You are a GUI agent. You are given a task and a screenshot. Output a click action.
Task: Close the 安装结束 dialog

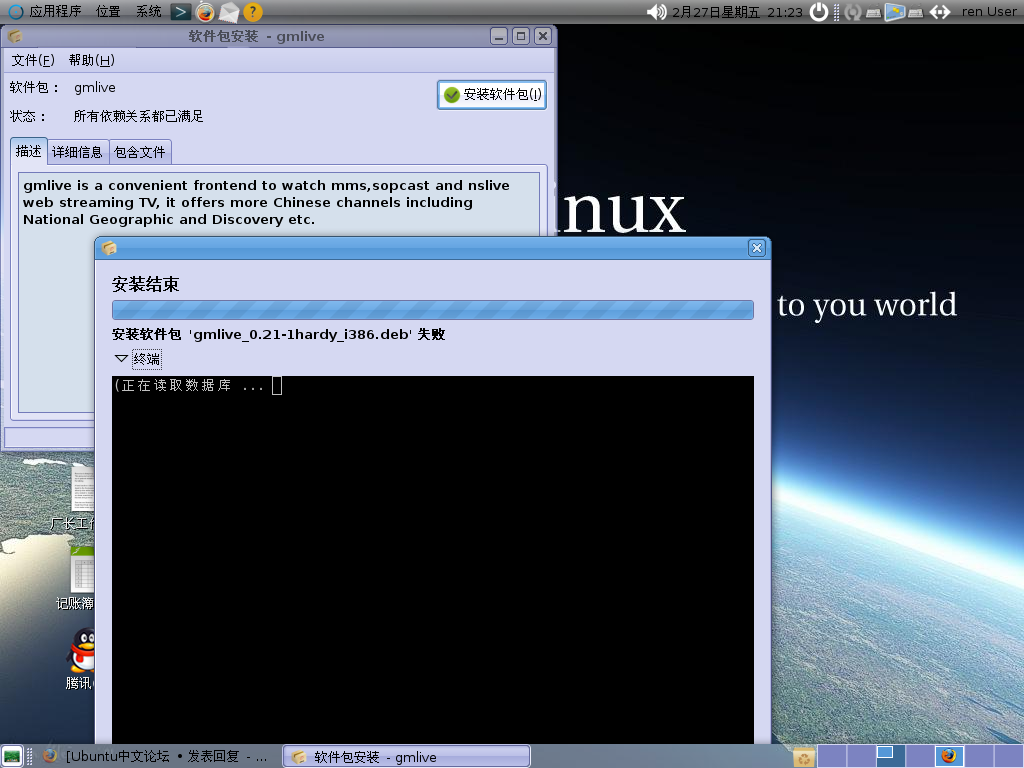coord(757,248)
